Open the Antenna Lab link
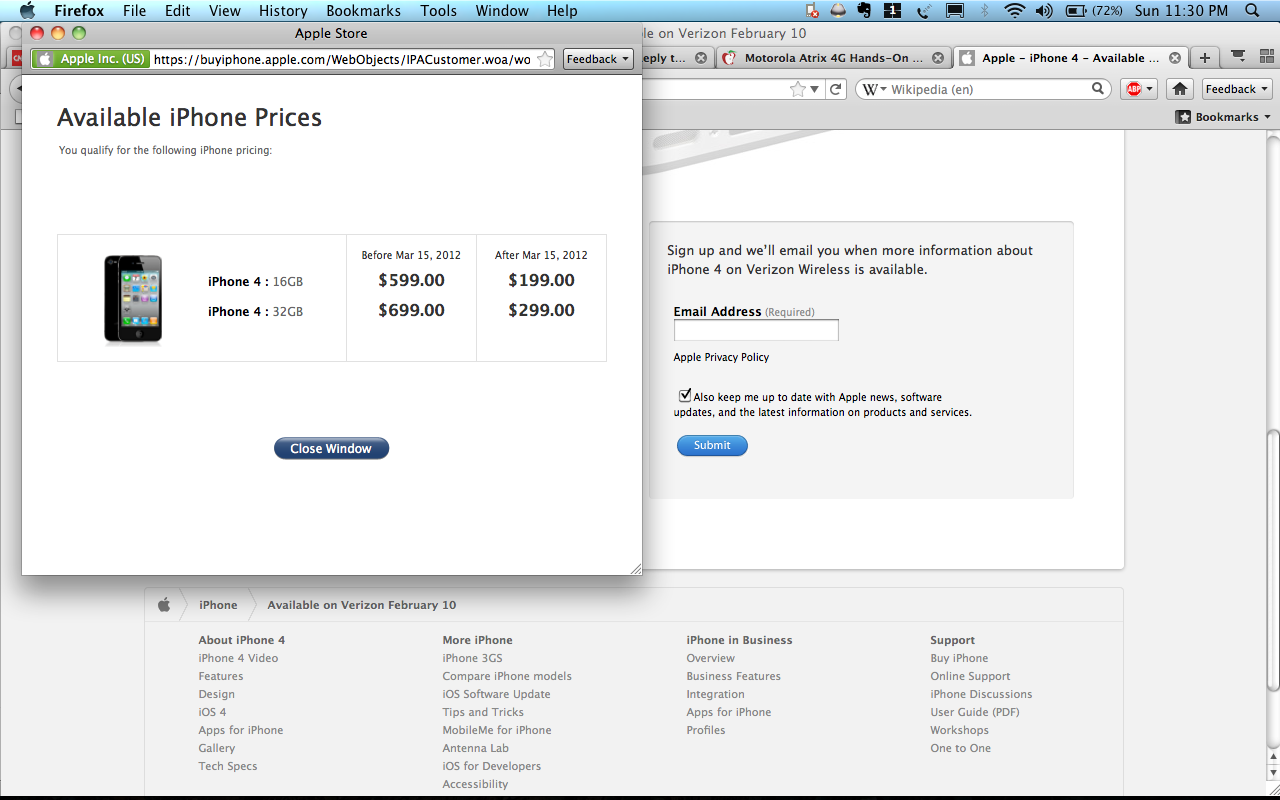Screen dimensions: 1280x800 (475, 748)
